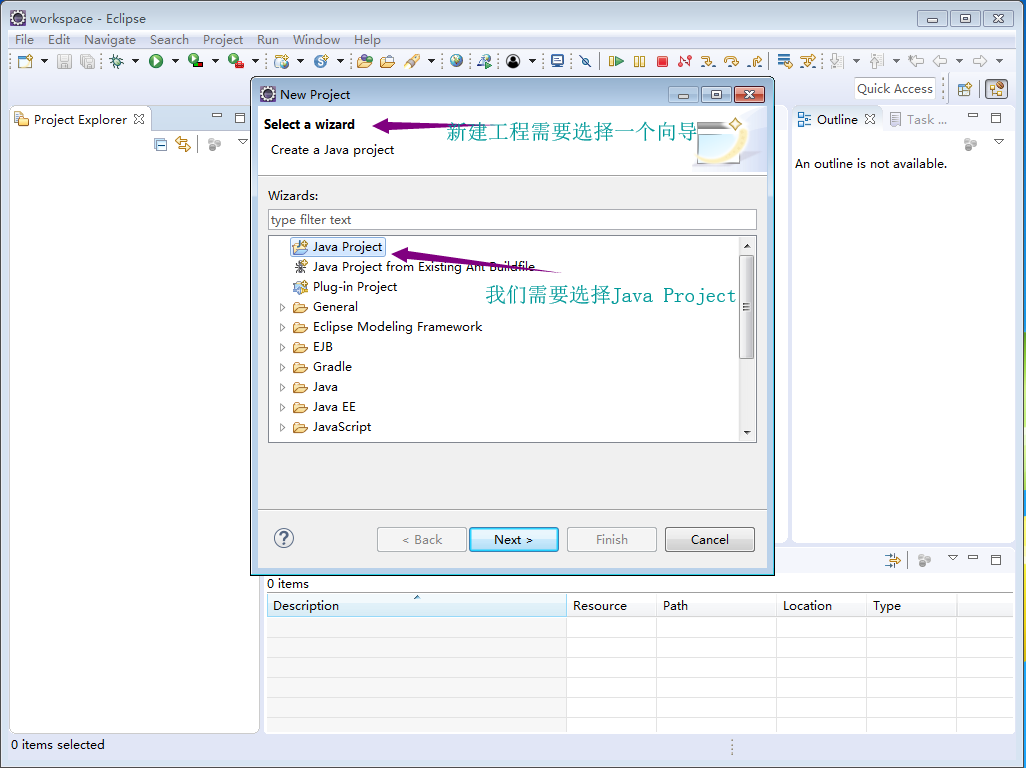Click the New Dynamic Web Project icon
The image size is (1026, 768).
(x=281, y=61)
